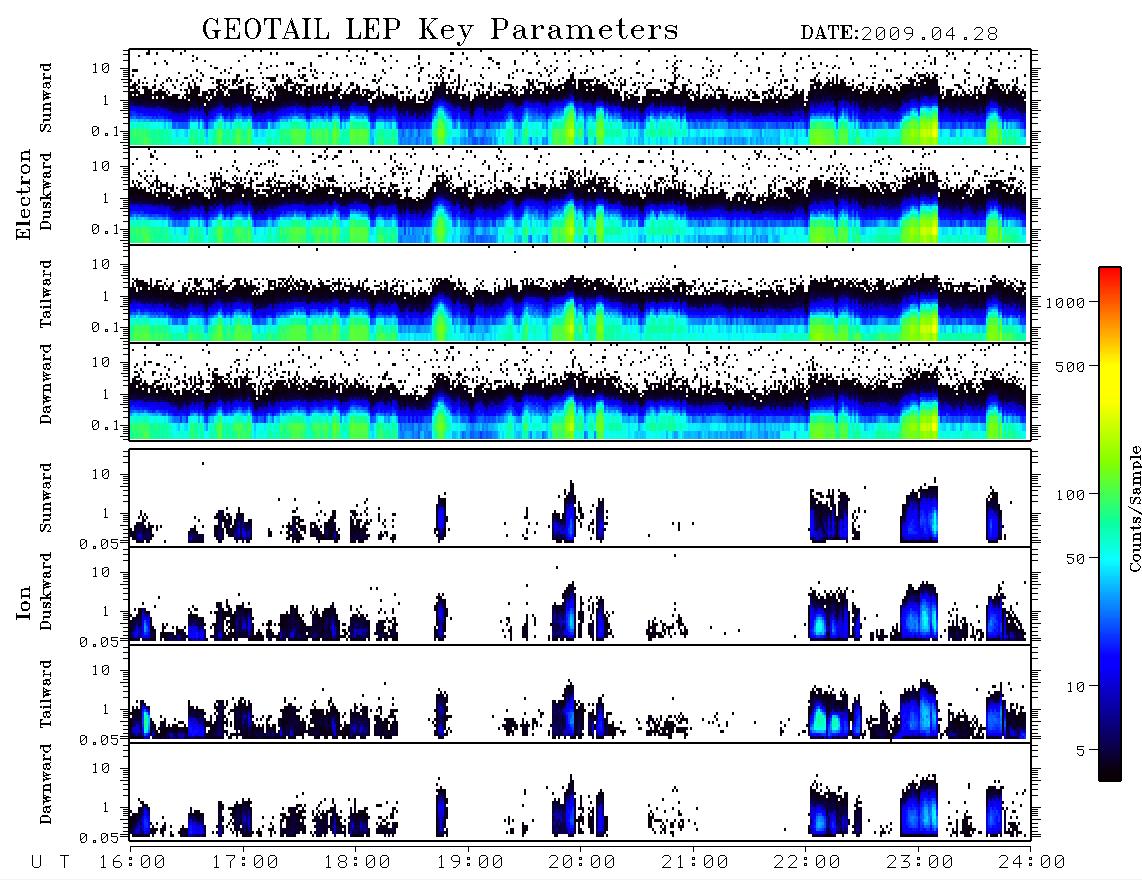Screen dimensions: 1142x880
Task: Select the Electron "Dawnward" panel label
Action: (46, 384)
